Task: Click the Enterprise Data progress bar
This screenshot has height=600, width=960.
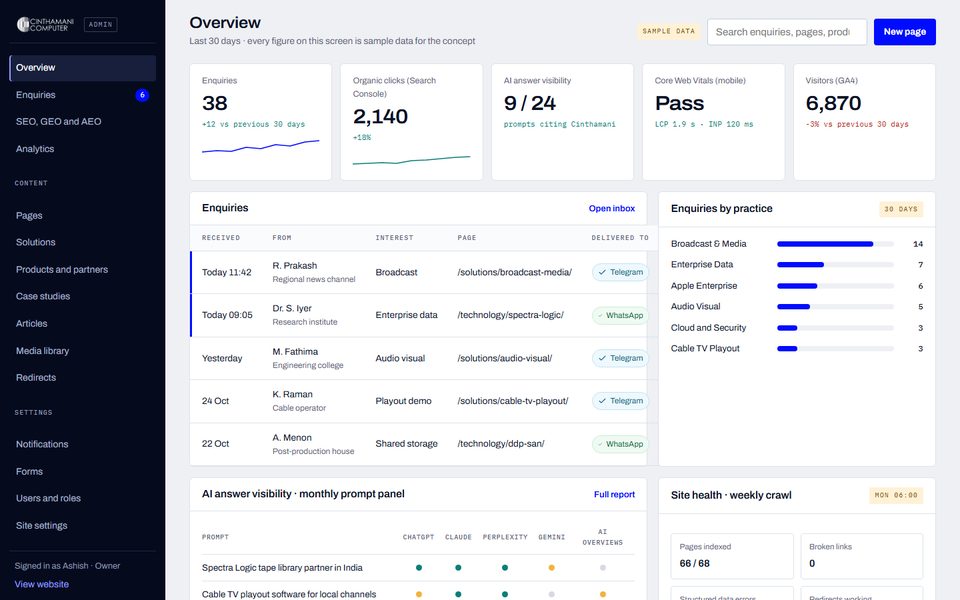Action: point(835,265)
